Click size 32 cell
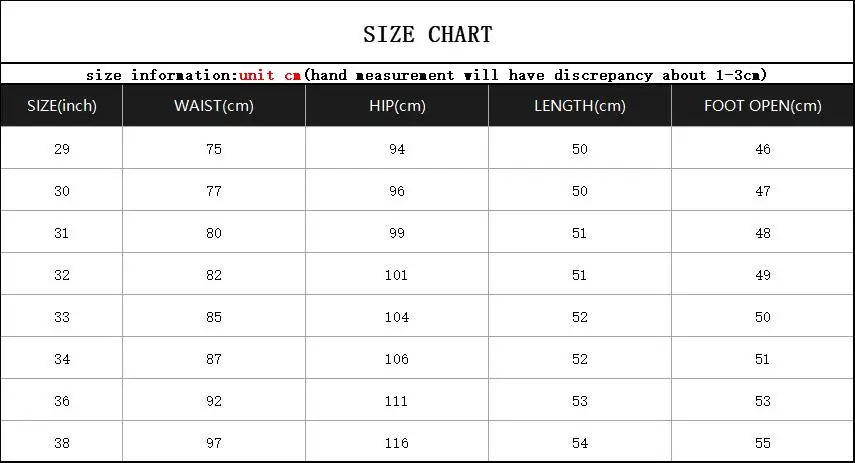 (62, 275)
